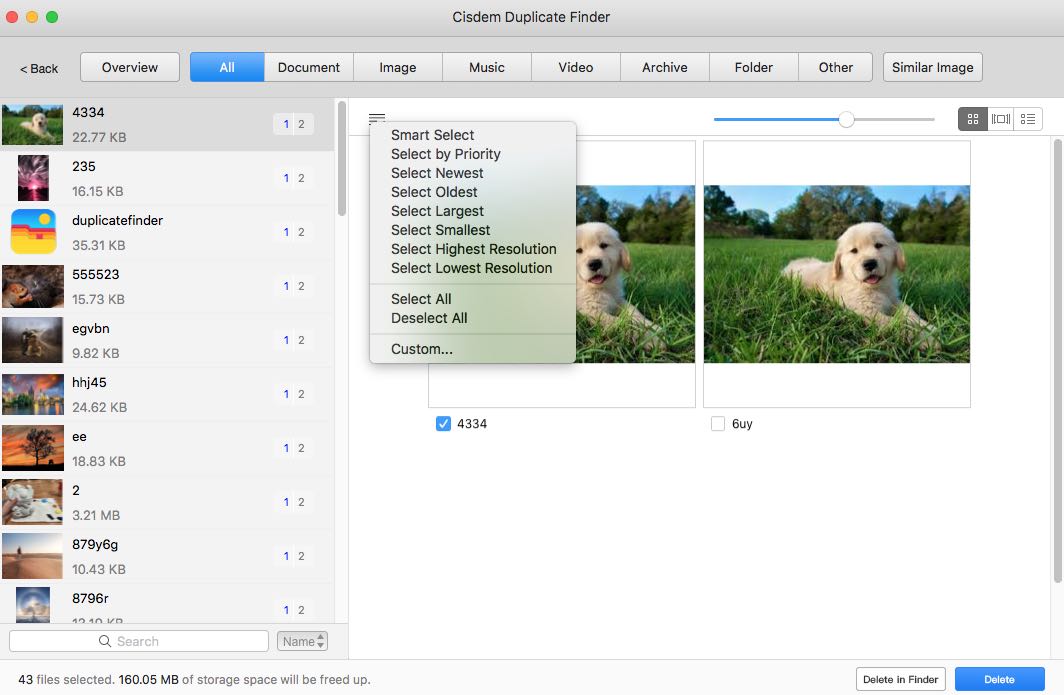Select the duplicatefinder app icon row
The width and height of the screenshot is (1064, 695).
[x=167, y=232]
